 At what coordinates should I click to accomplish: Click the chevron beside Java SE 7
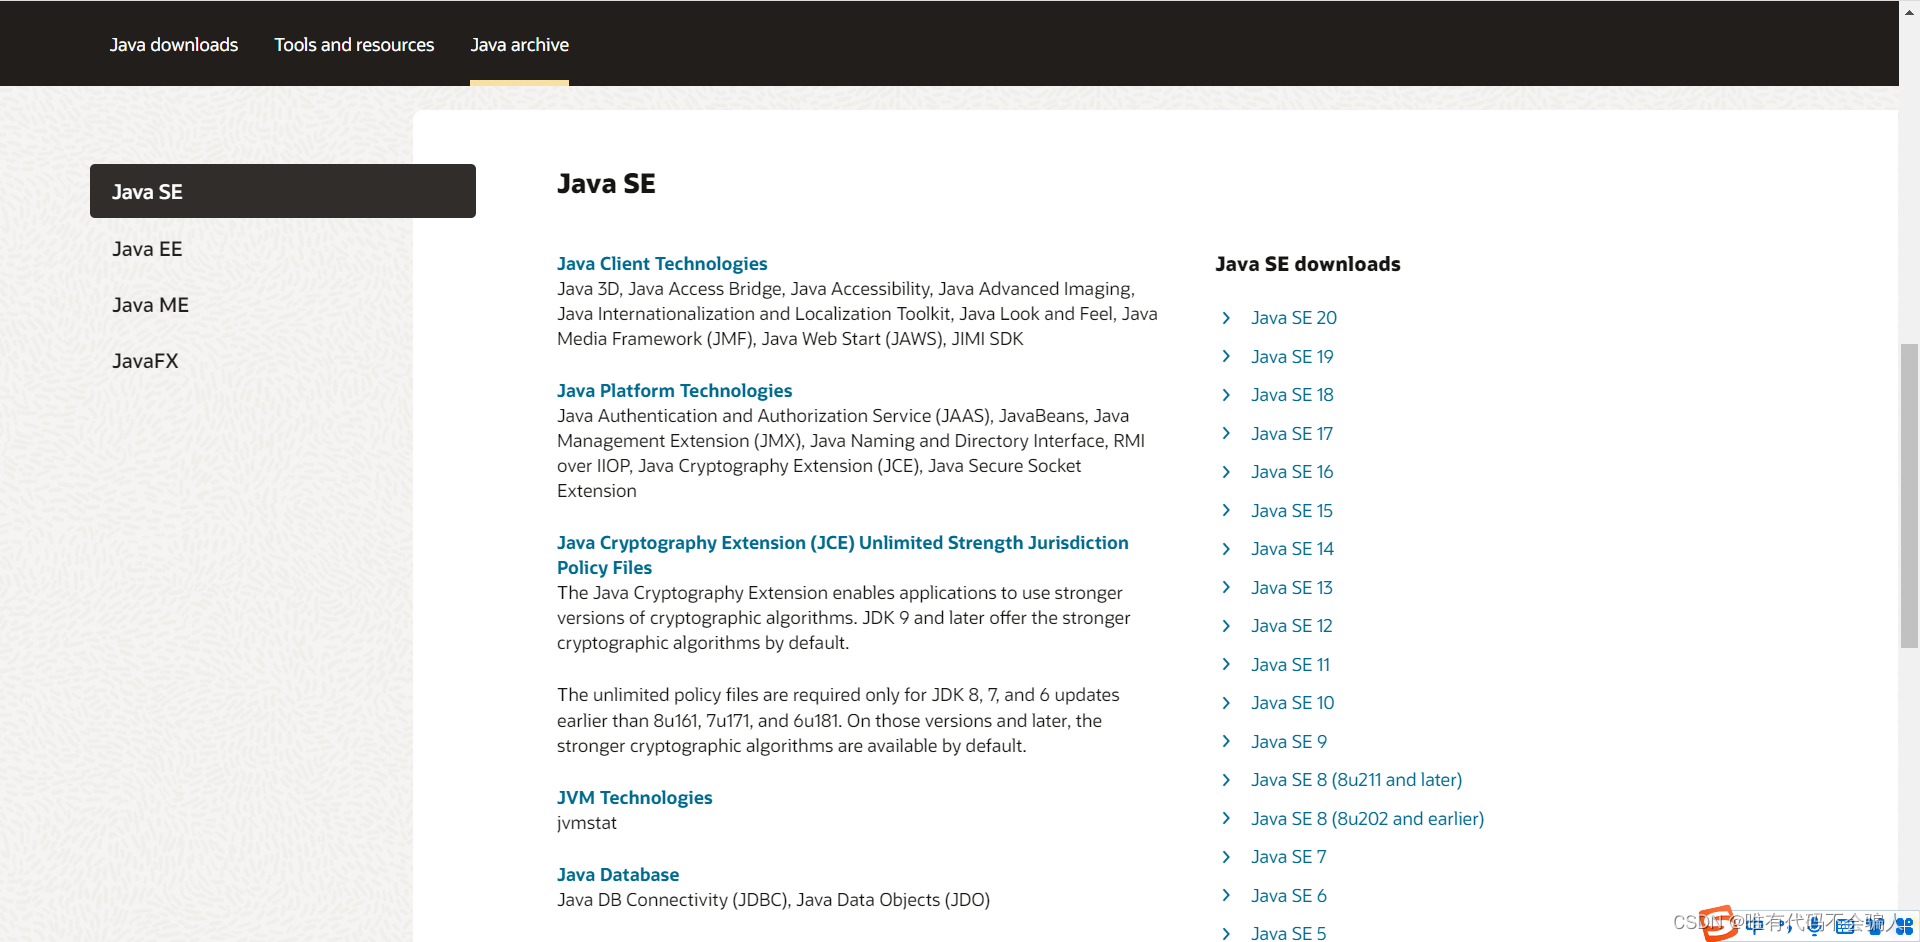click(x=1226, y=857)
